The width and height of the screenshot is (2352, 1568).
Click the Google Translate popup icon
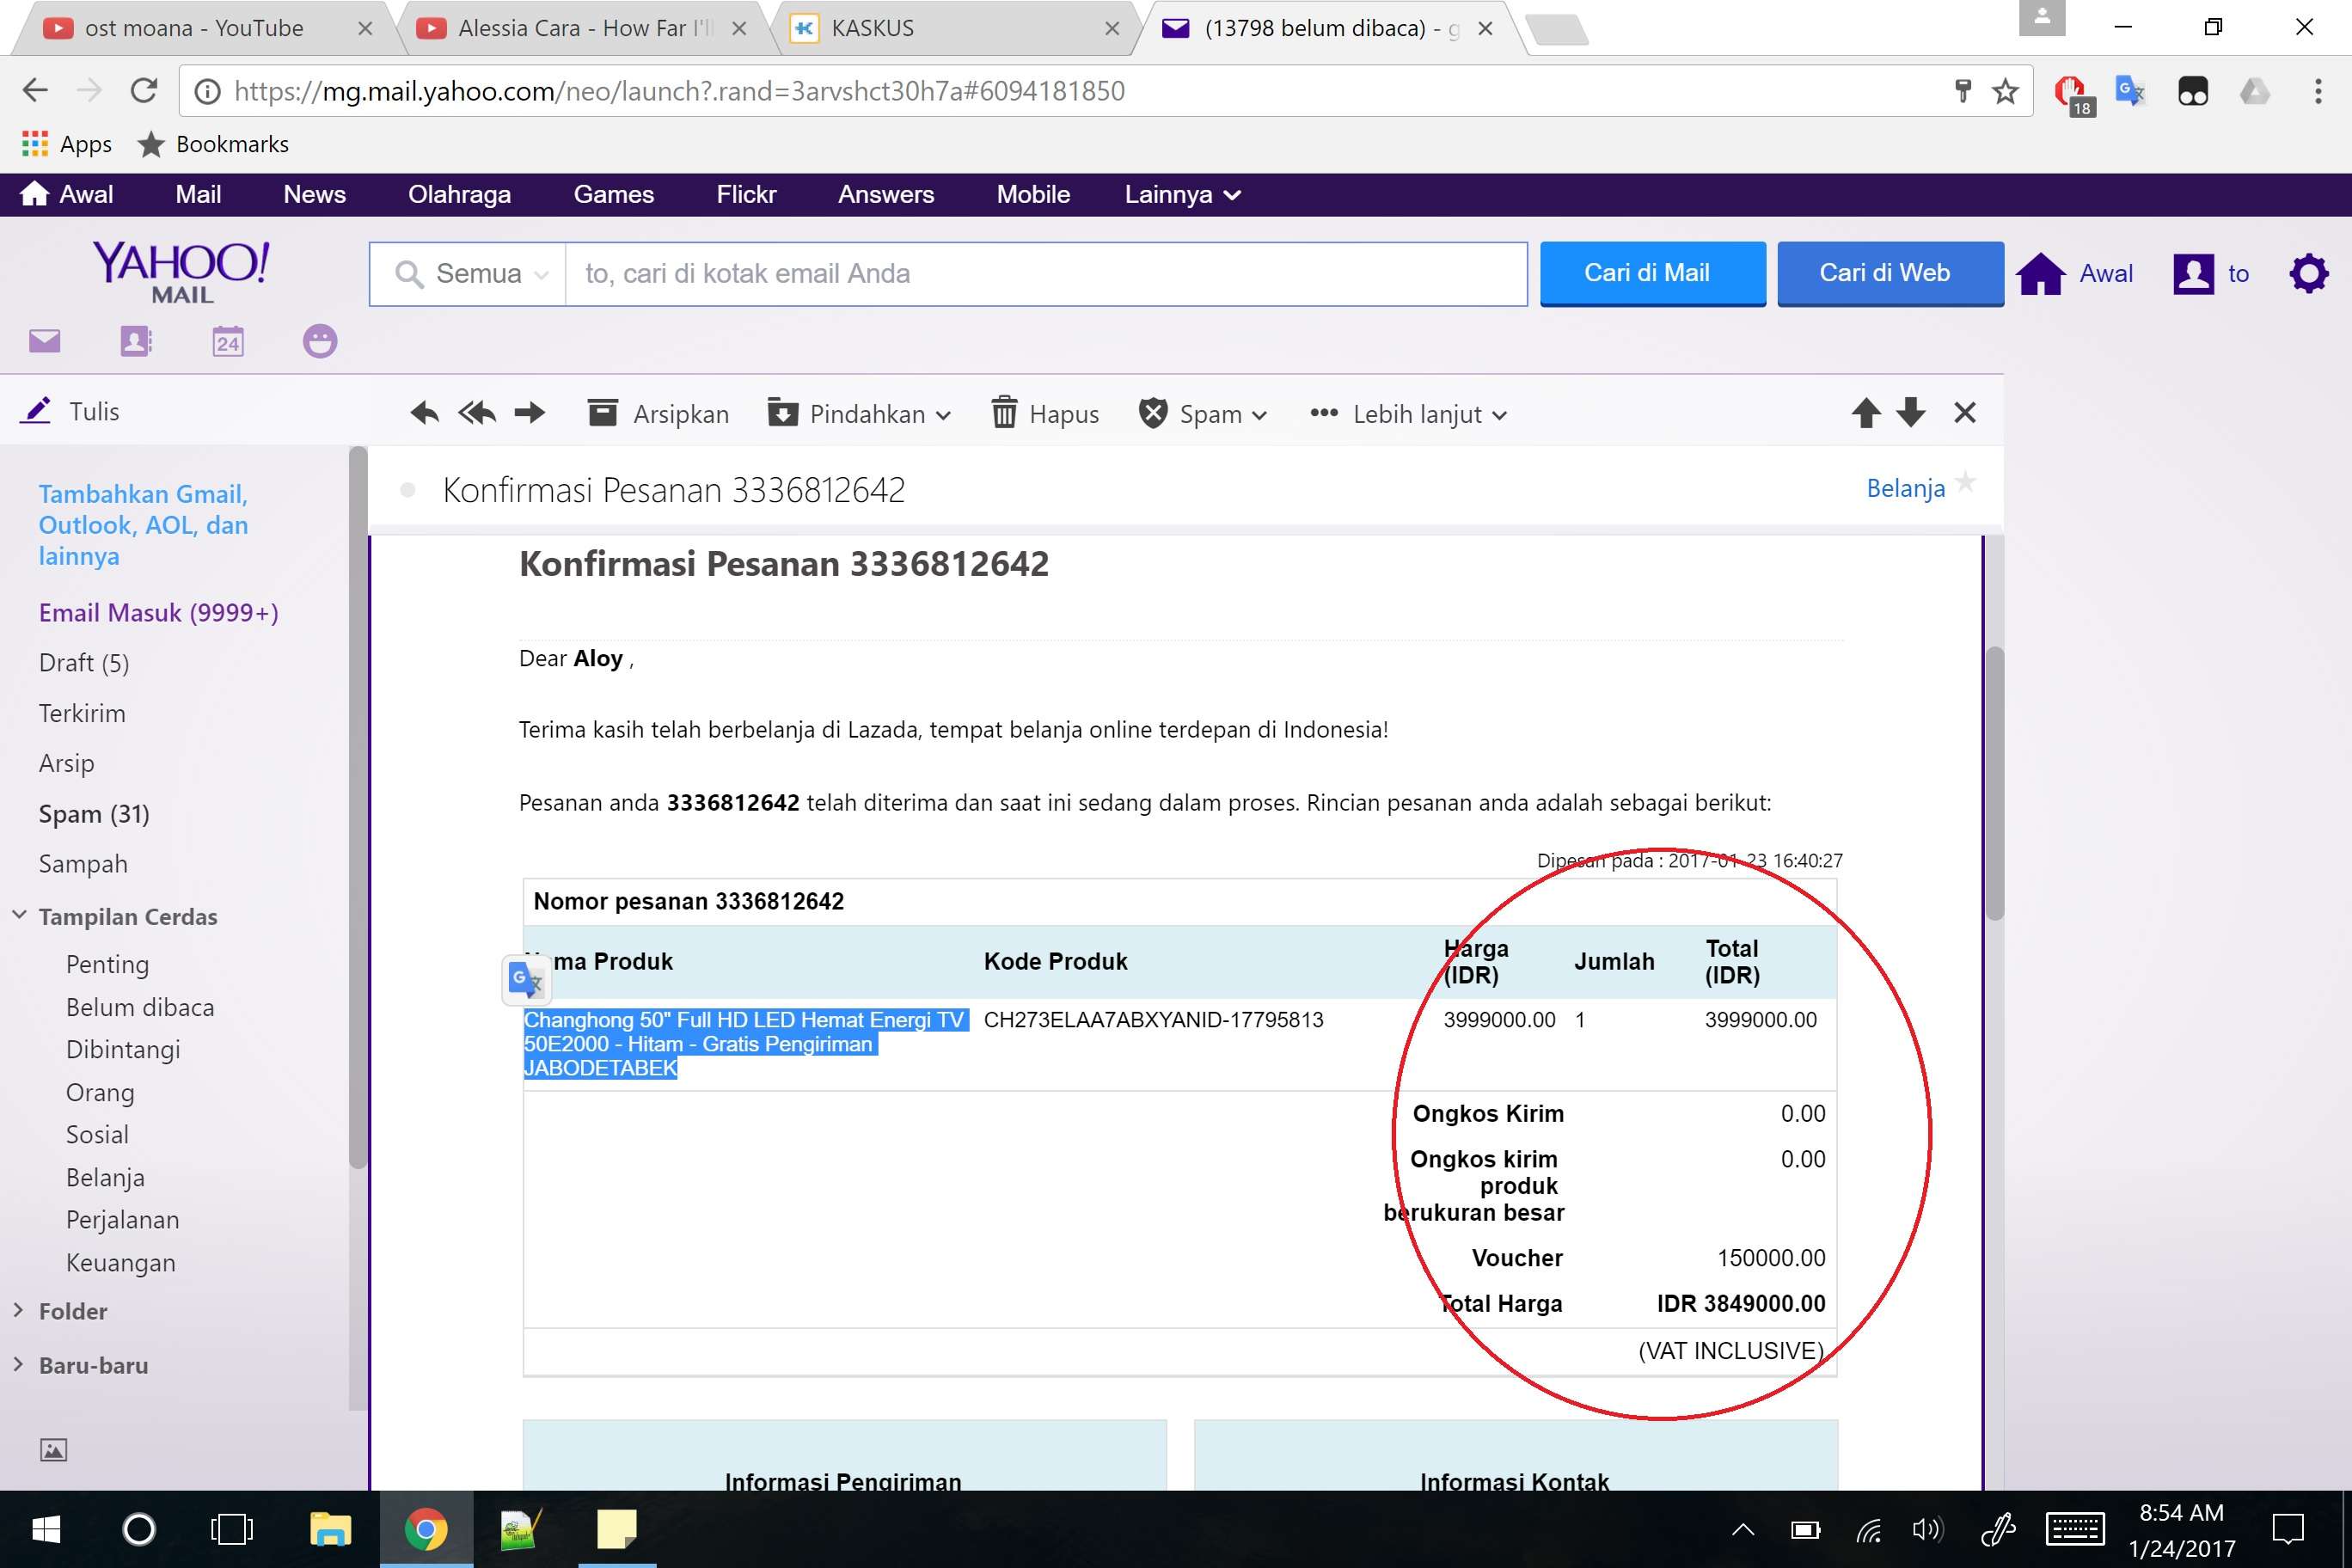click(526, 979)
